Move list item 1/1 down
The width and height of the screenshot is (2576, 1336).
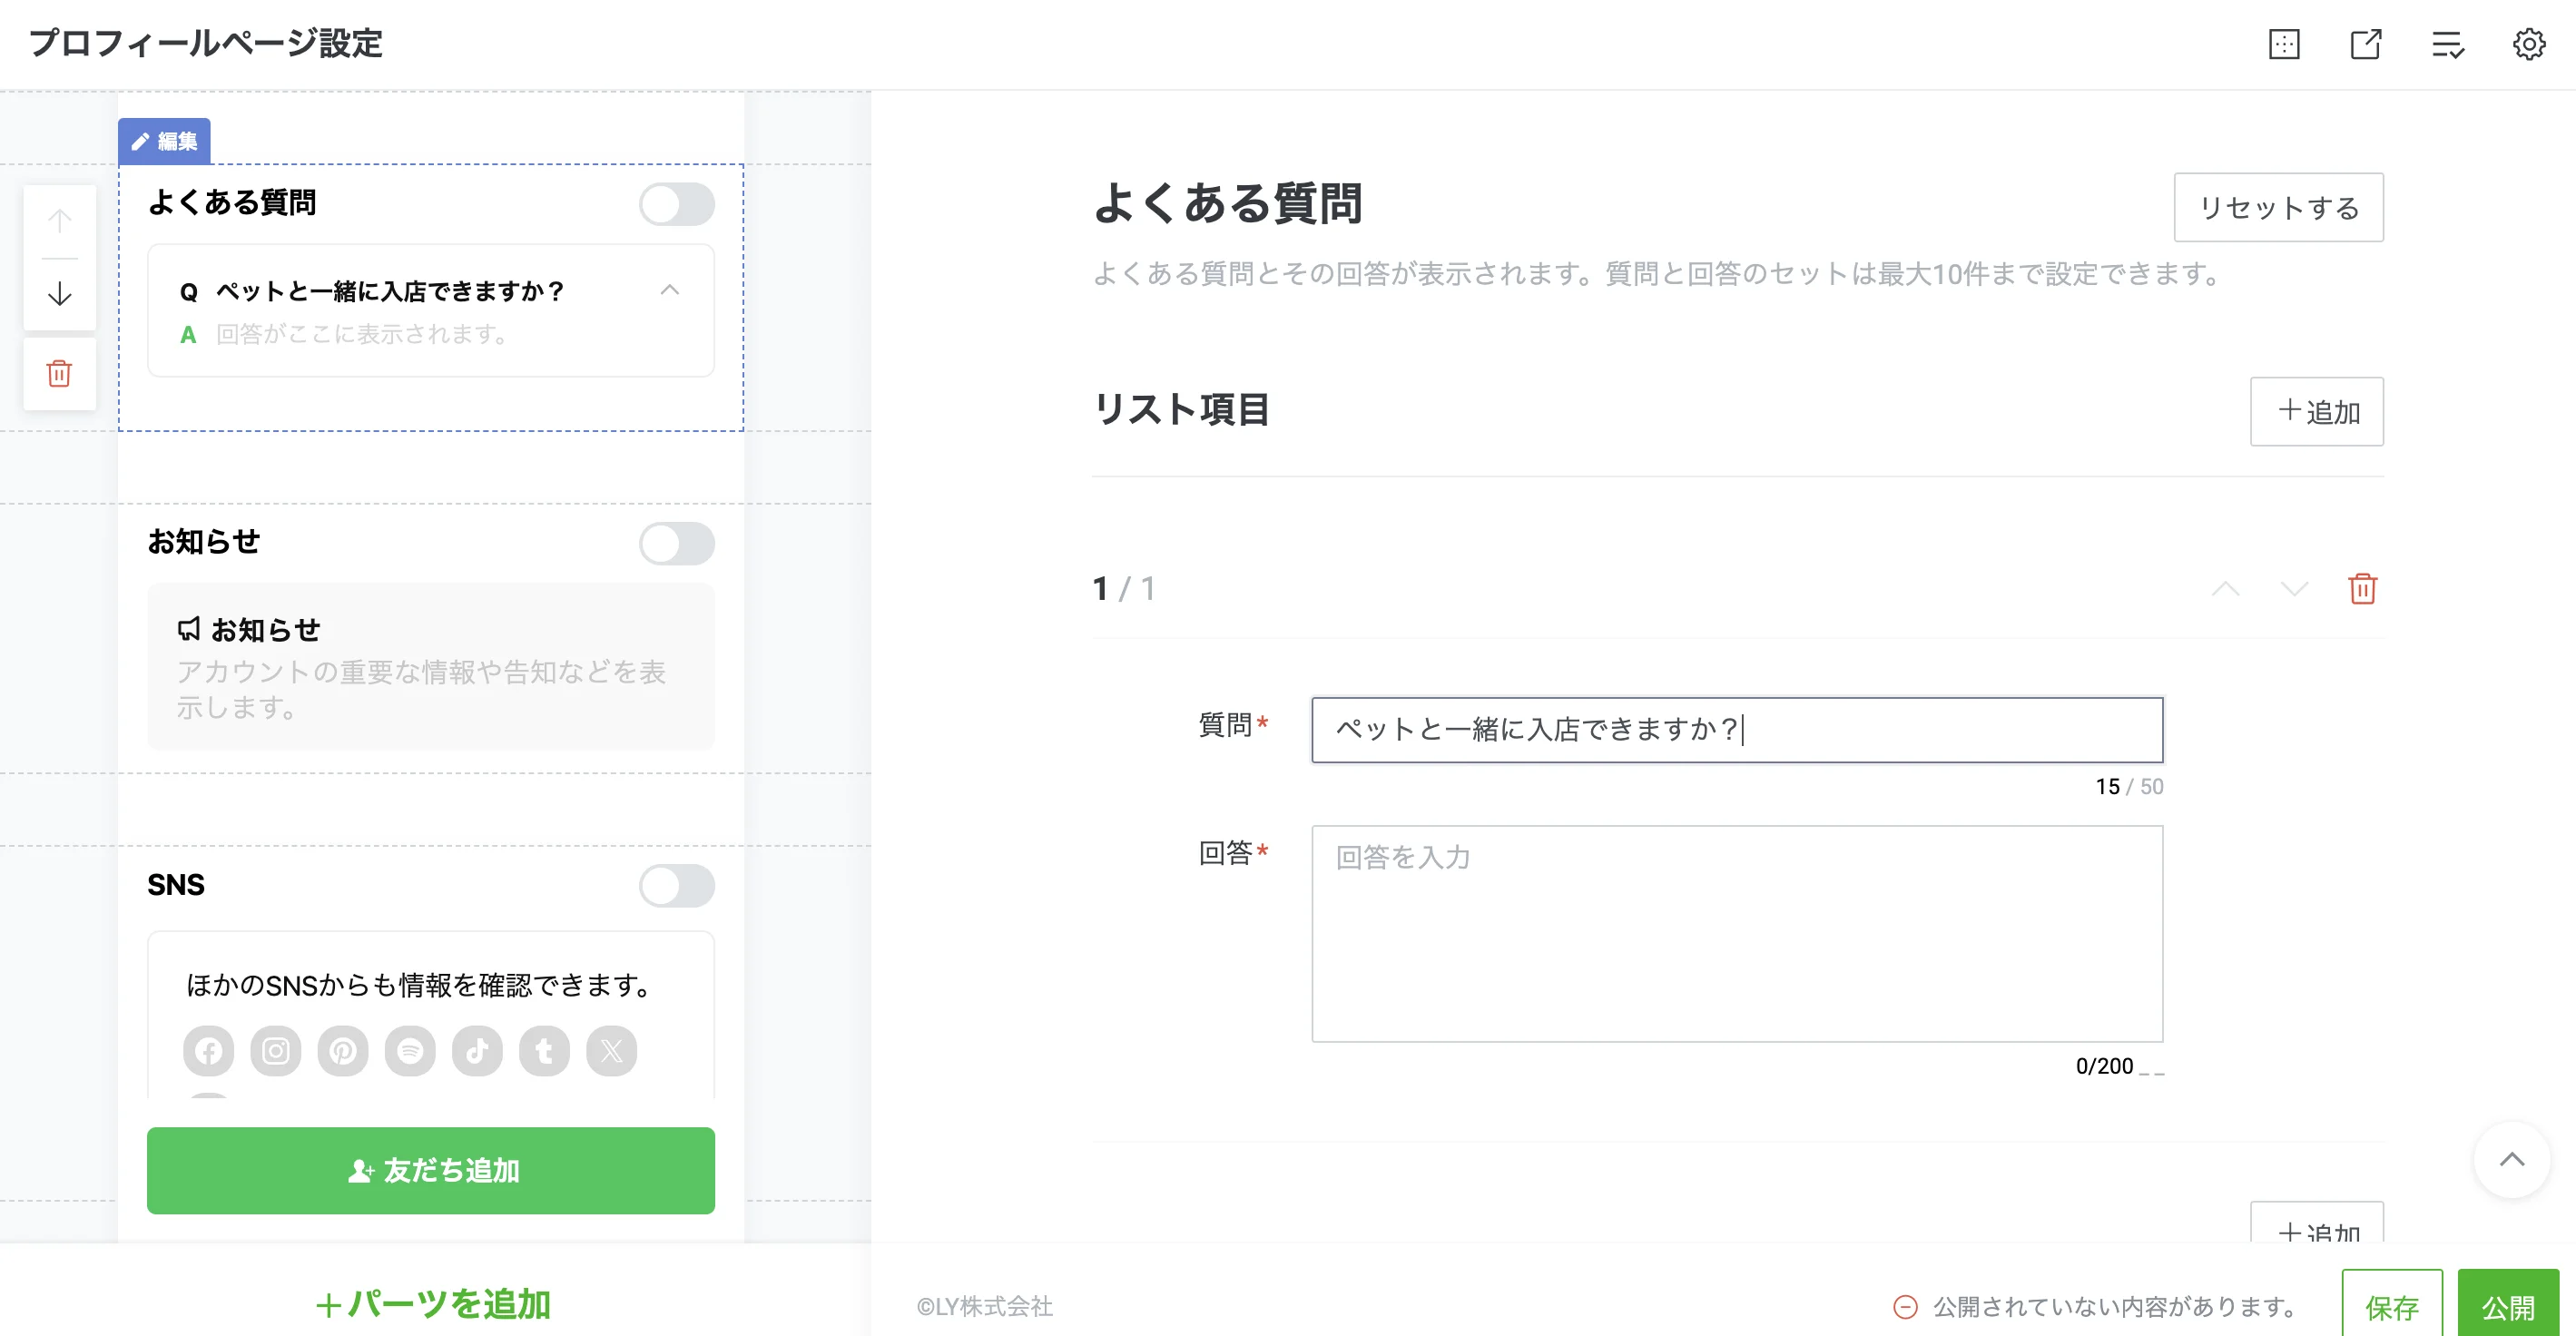pyautogui.click(x=2294, y=588)
